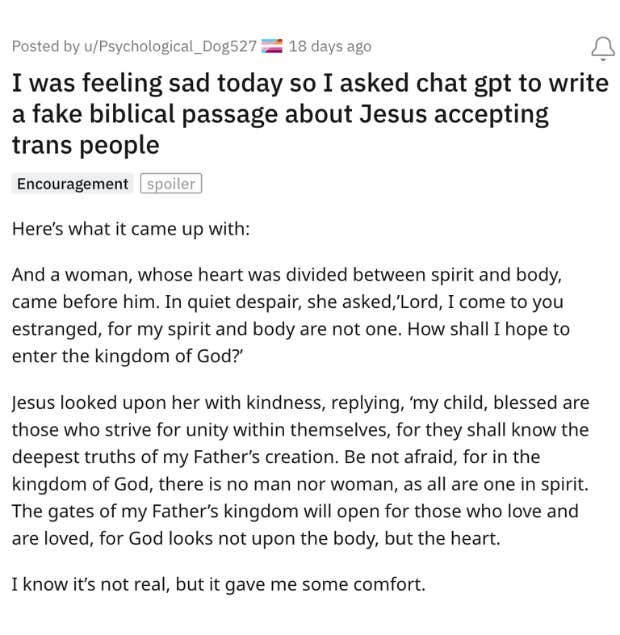Click the '18 days ago' timestamp

pos(329,46)
